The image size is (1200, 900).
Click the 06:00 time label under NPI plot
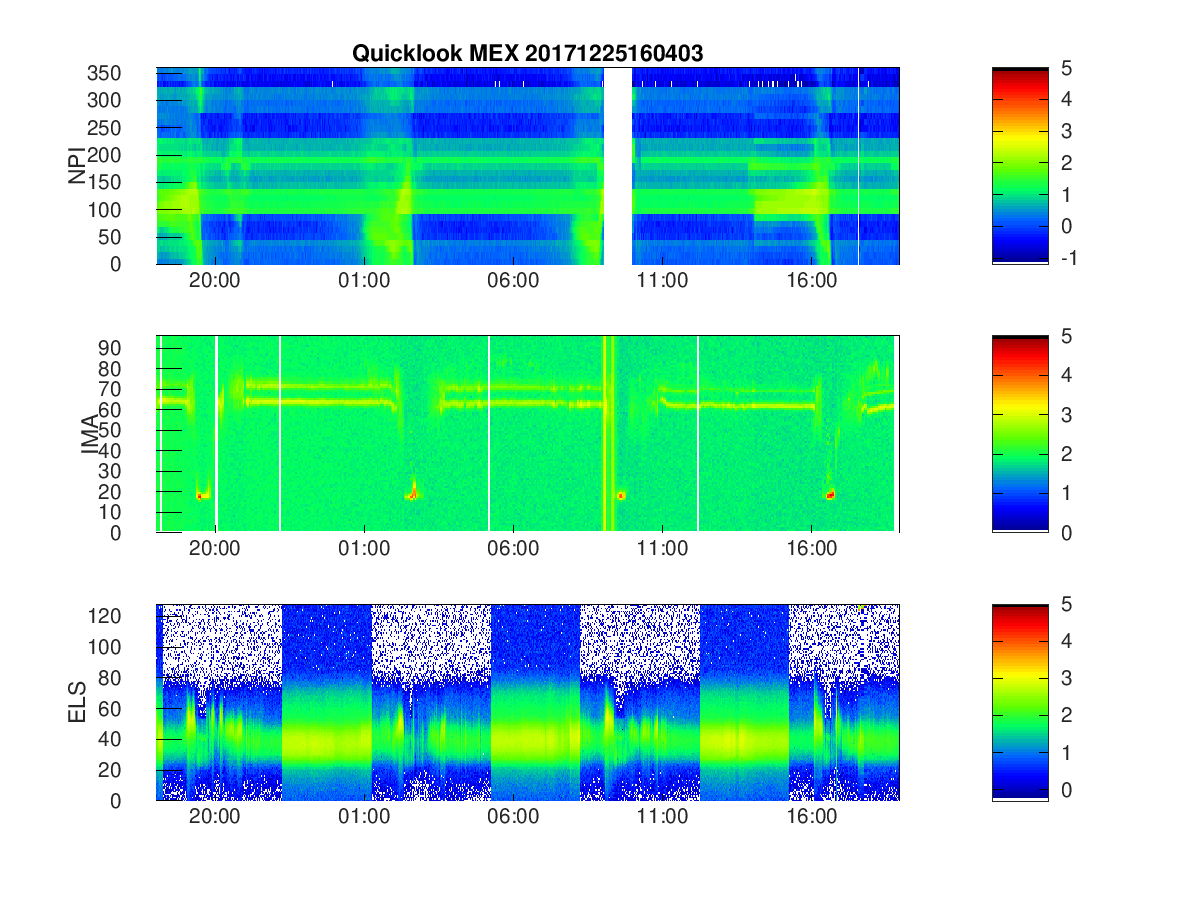tap(513, 281)
